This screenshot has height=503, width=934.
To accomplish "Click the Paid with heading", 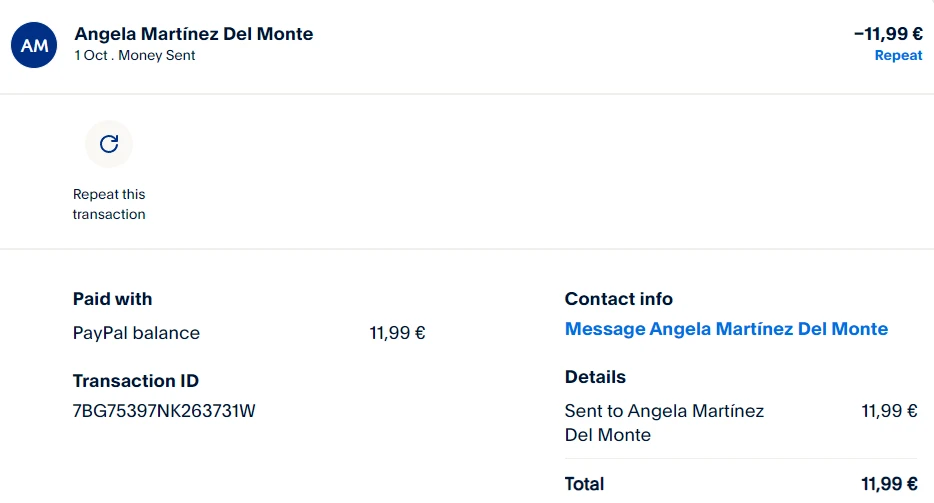I will (113, 299).
